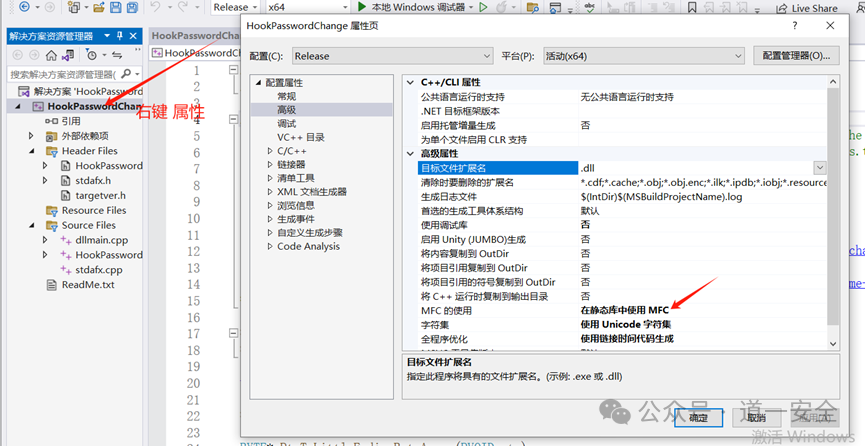The image size is (865, 446).
Task: Click the Solution Explorer search box
Action: click(x=63, y=74)
